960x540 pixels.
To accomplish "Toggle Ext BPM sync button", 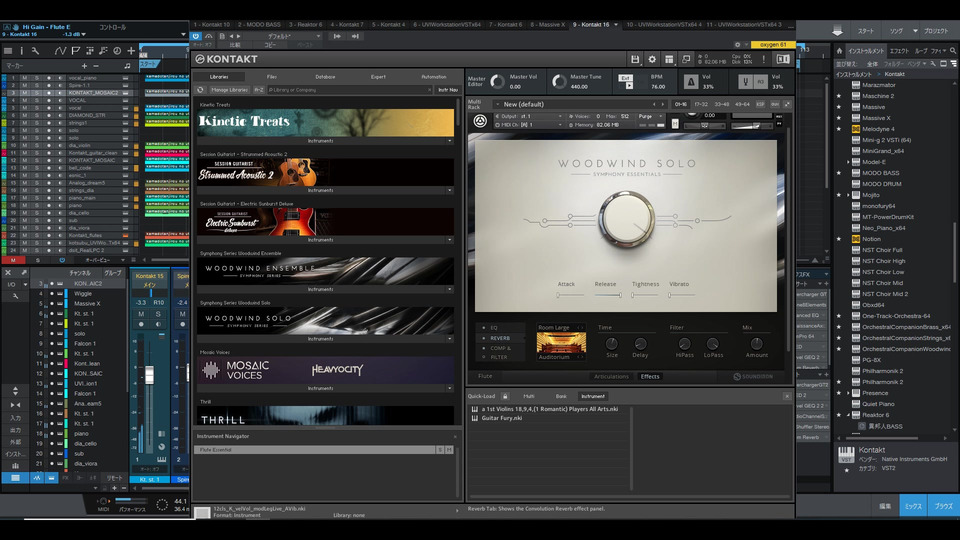I will click(625, 78).
